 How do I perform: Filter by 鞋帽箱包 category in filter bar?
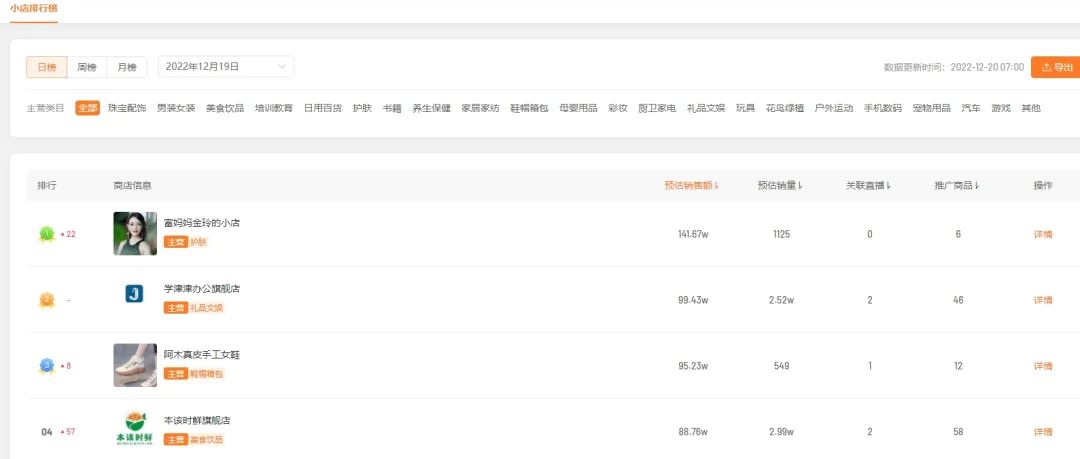click(x=529, y=108)
